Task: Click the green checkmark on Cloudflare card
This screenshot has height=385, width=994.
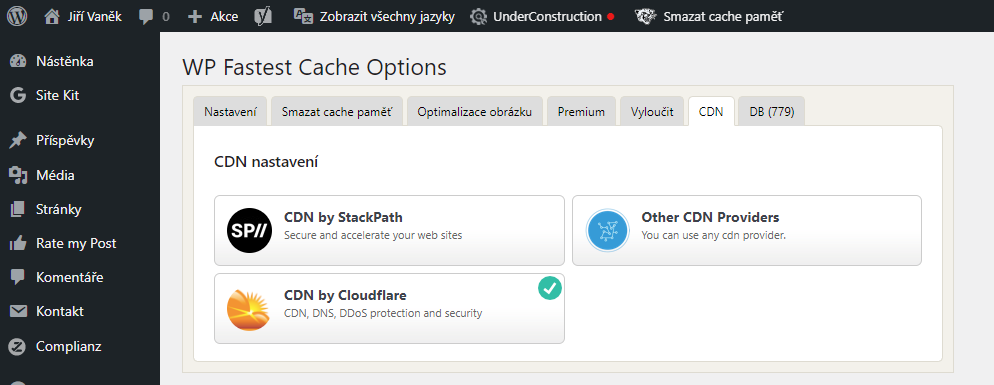Action: click(550, 288)
